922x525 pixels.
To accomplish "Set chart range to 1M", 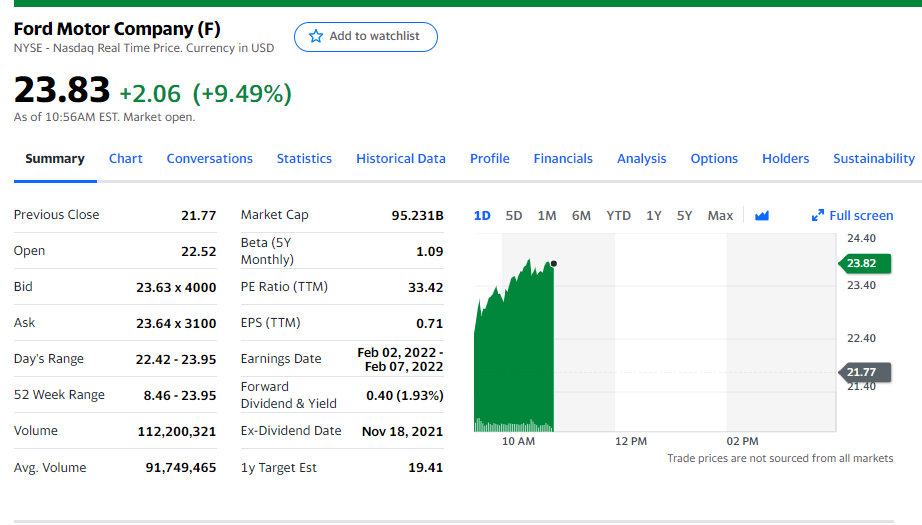I will [547, 216].
